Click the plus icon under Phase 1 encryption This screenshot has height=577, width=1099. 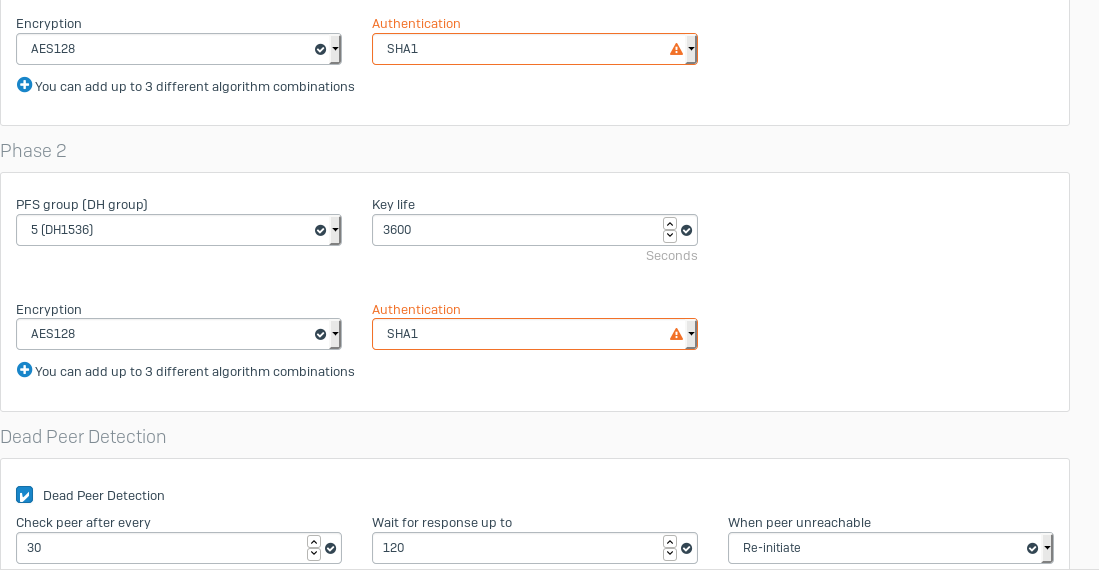(25, 85)
